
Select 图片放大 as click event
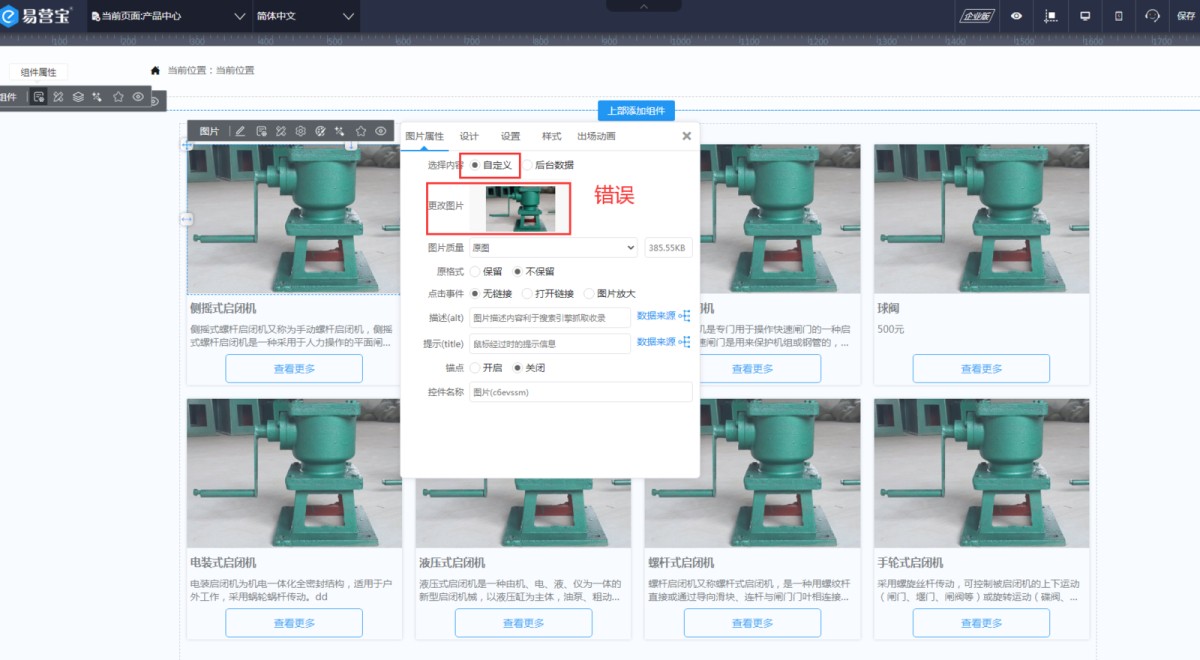[589, 294]
